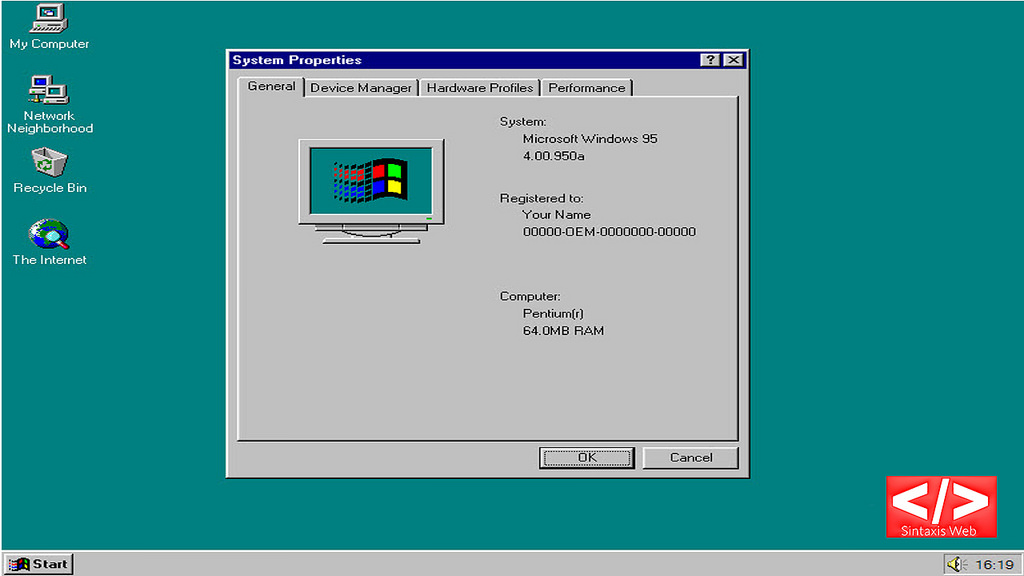The width and height of the screenshot is (1024, 576).
Task: Open the Performance tab
Action: click(587, 88)
